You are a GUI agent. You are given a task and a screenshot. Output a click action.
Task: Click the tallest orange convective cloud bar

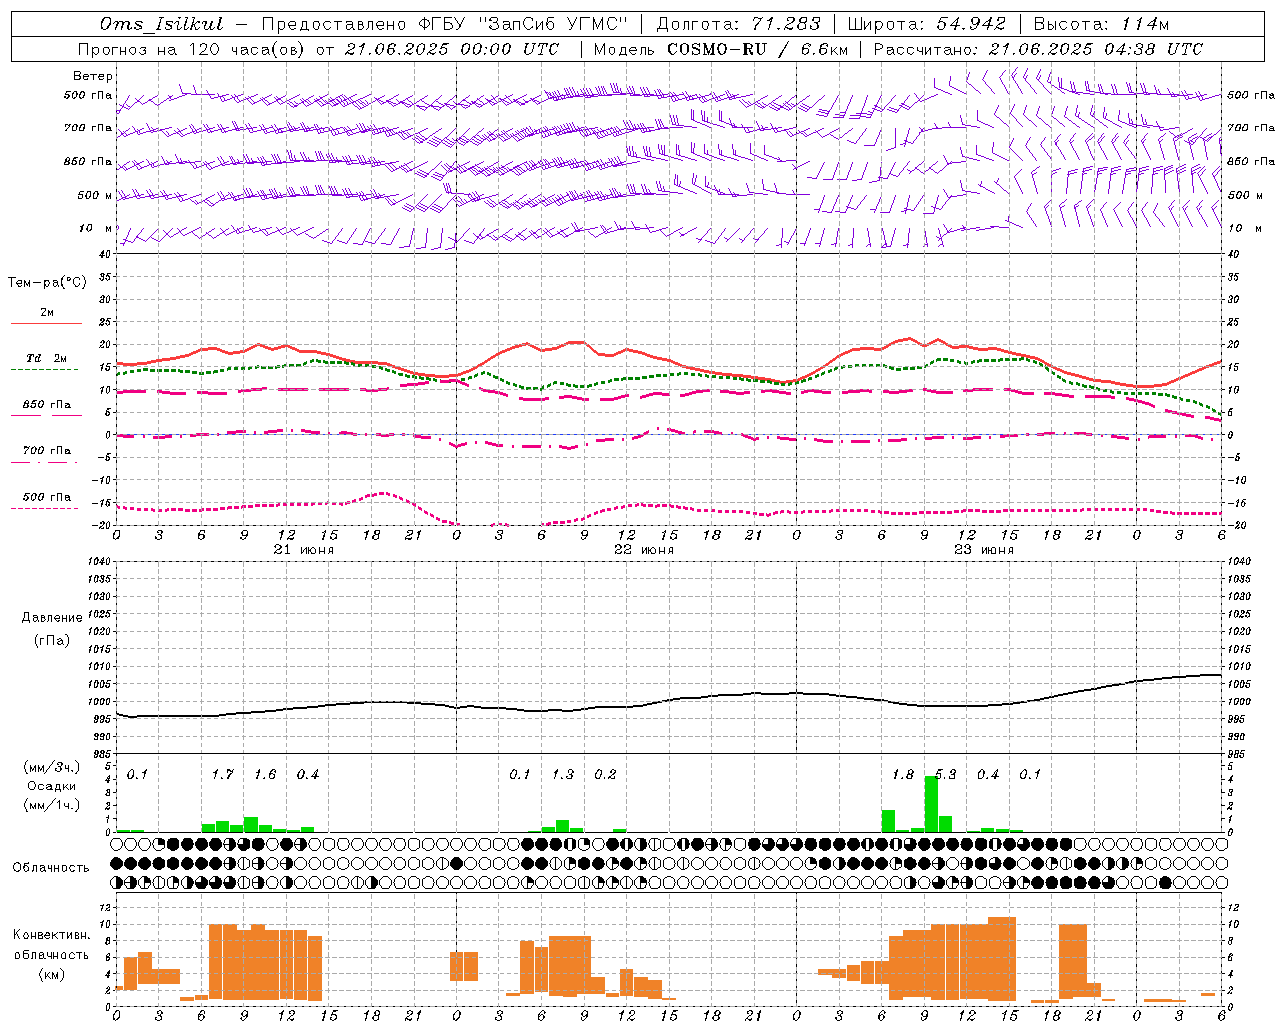point(1002,959)
